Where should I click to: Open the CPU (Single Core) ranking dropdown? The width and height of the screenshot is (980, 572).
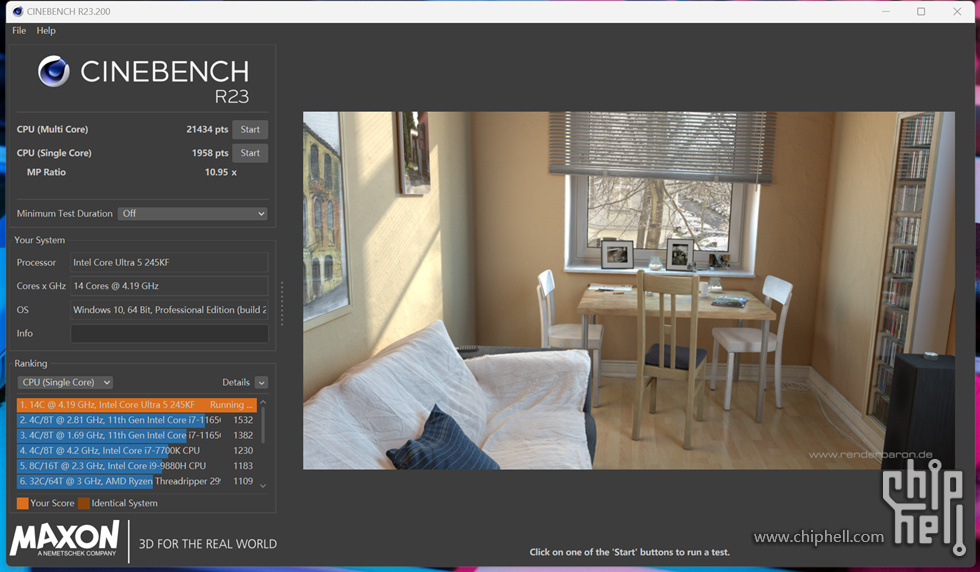click(x=65, y=382)
